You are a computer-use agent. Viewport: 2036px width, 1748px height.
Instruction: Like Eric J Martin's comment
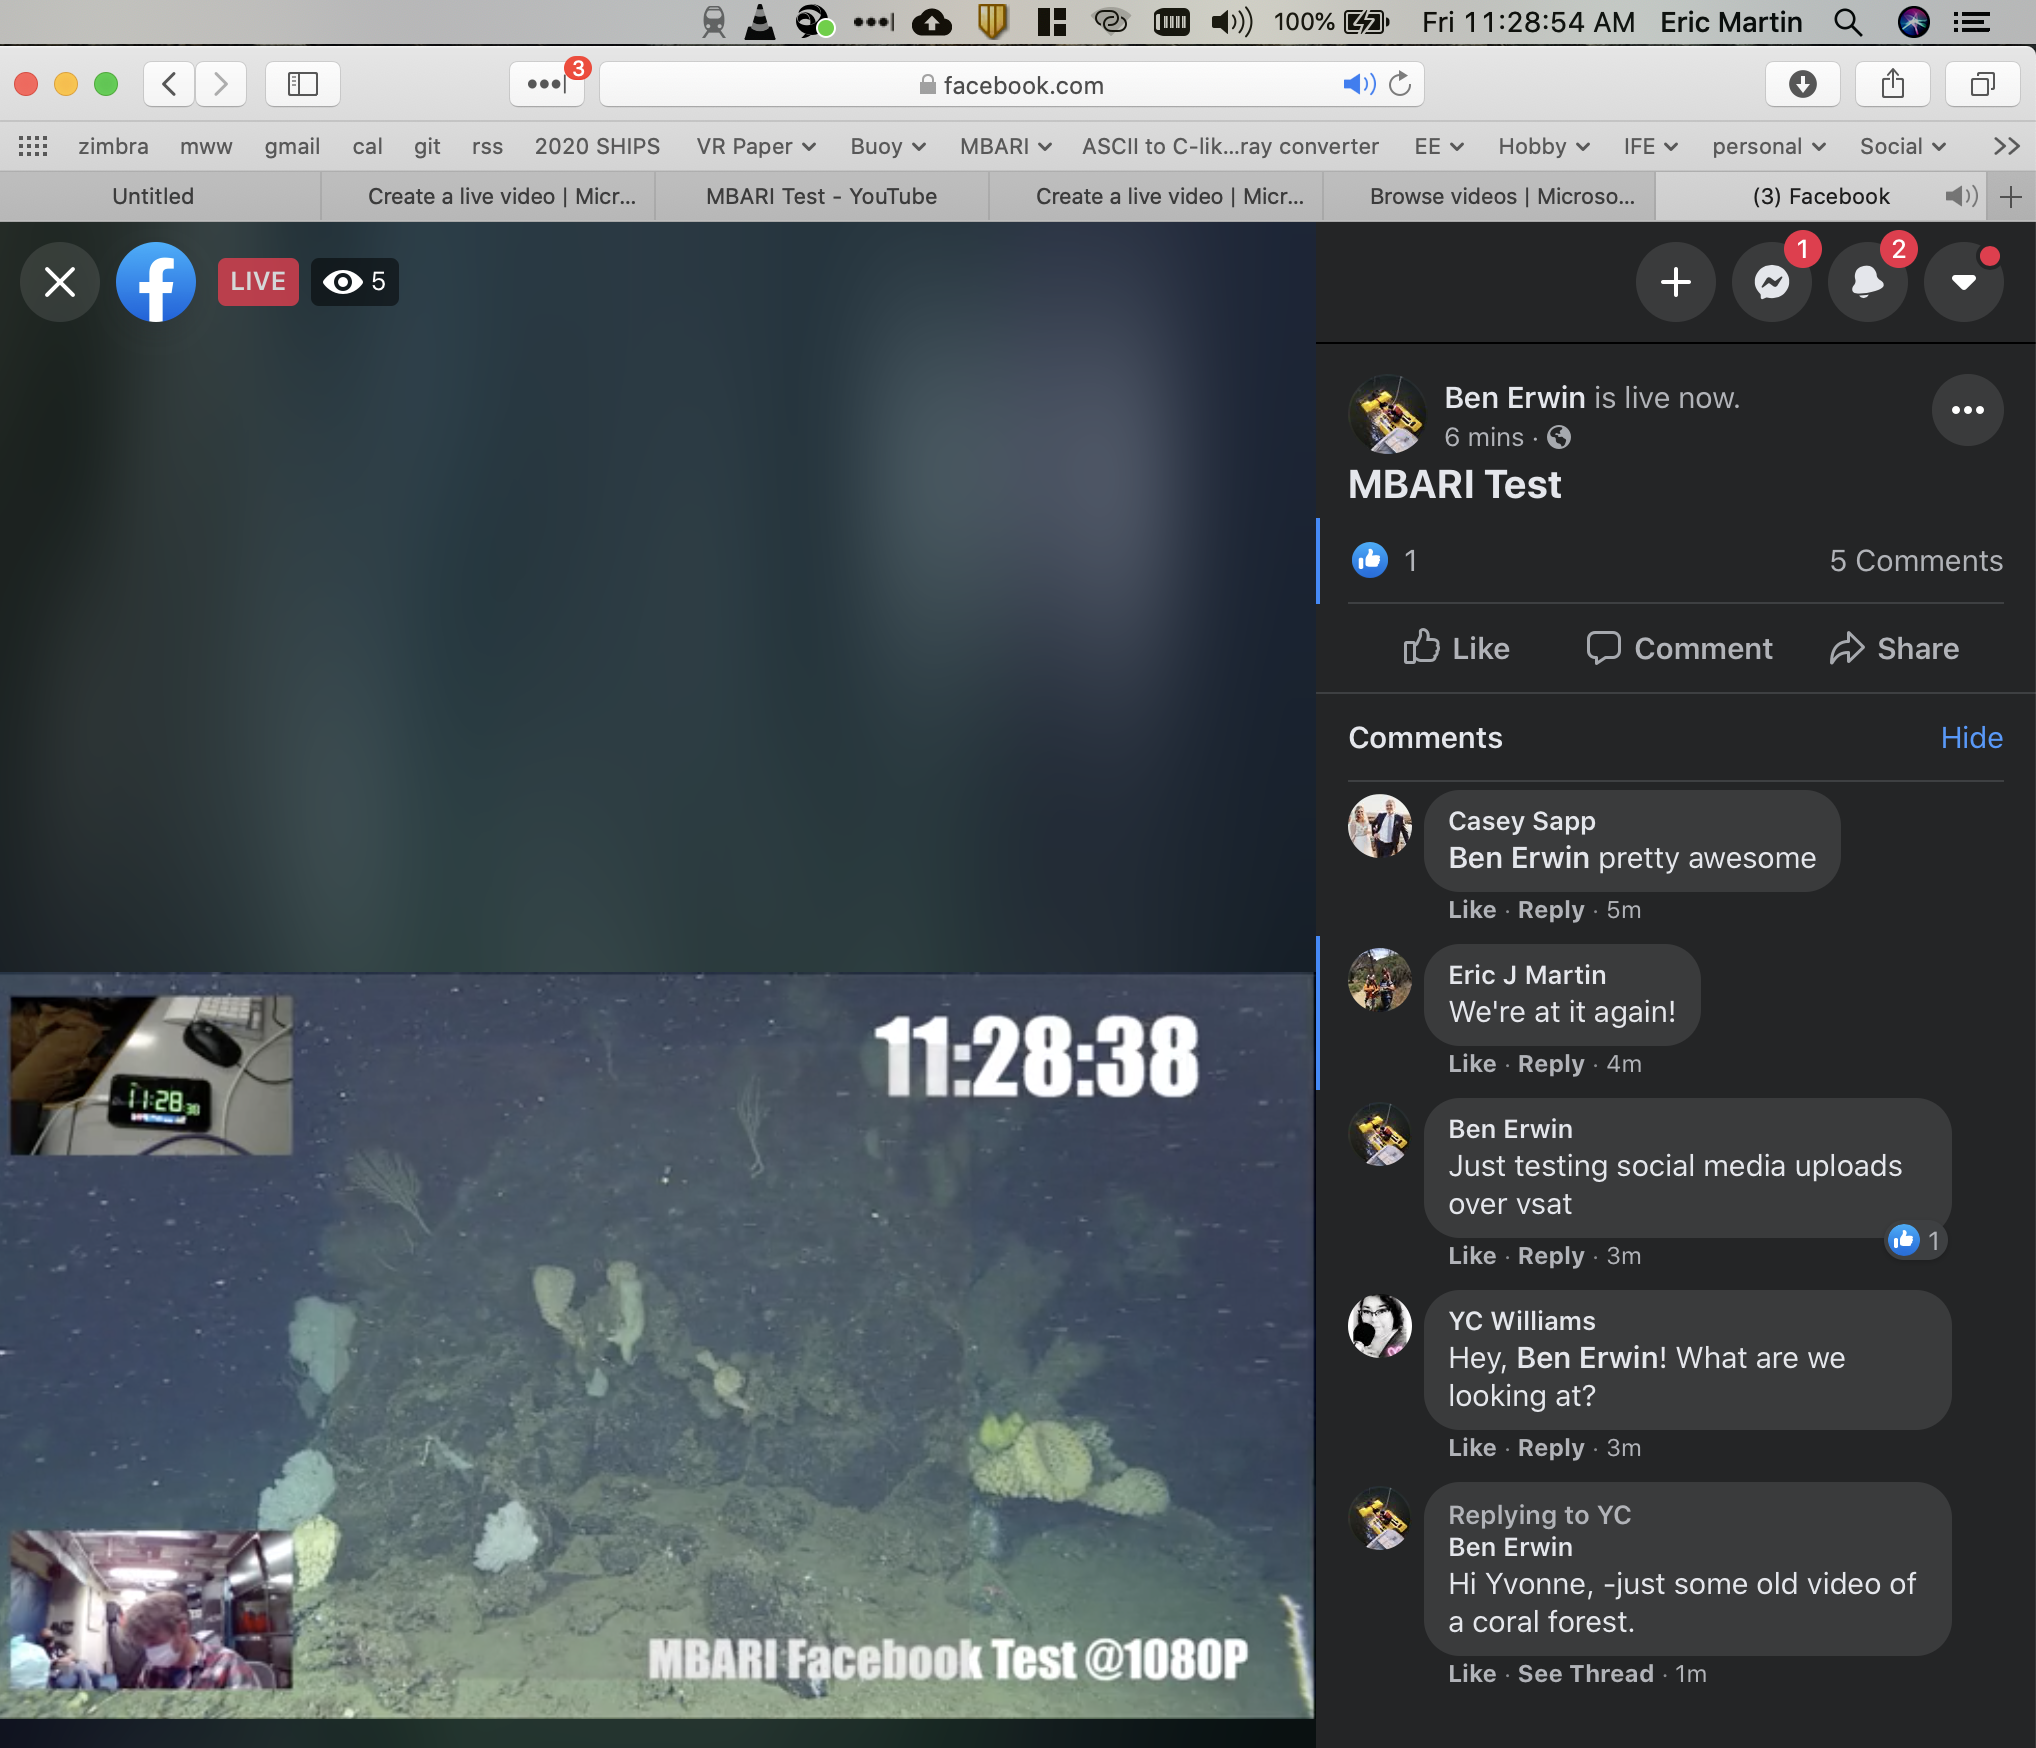tap(1472, 1064)
